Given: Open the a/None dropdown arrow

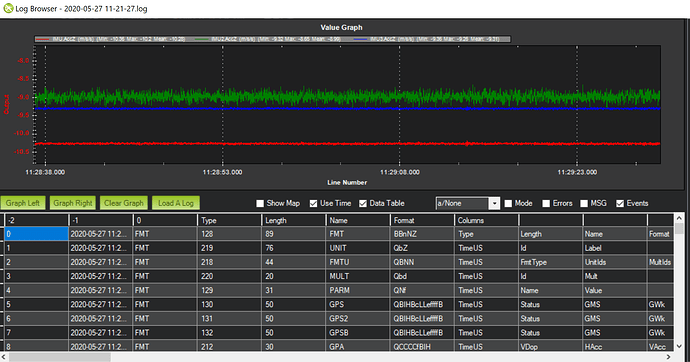Looking at the screenshot, I should click(x=495, y=203).
